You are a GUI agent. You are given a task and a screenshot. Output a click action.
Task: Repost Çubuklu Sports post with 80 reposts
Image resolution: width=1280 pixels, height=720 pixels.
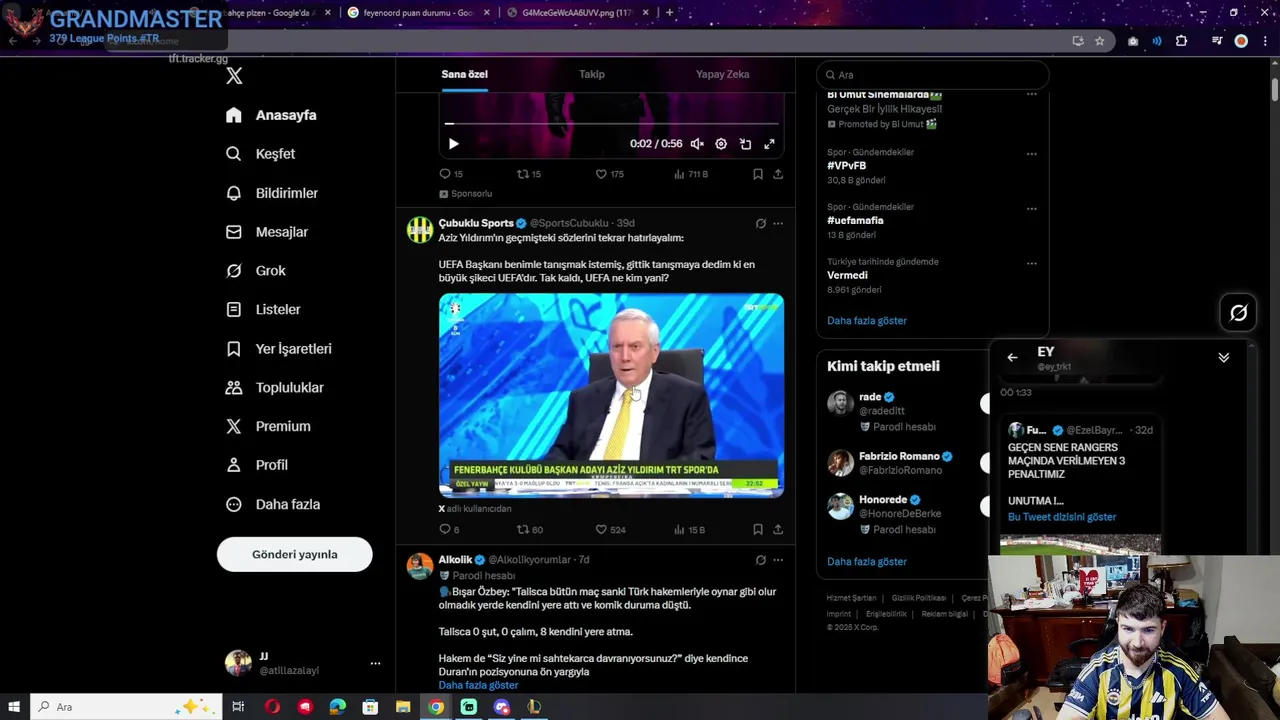pyautogui.click(x=530, y=530)
